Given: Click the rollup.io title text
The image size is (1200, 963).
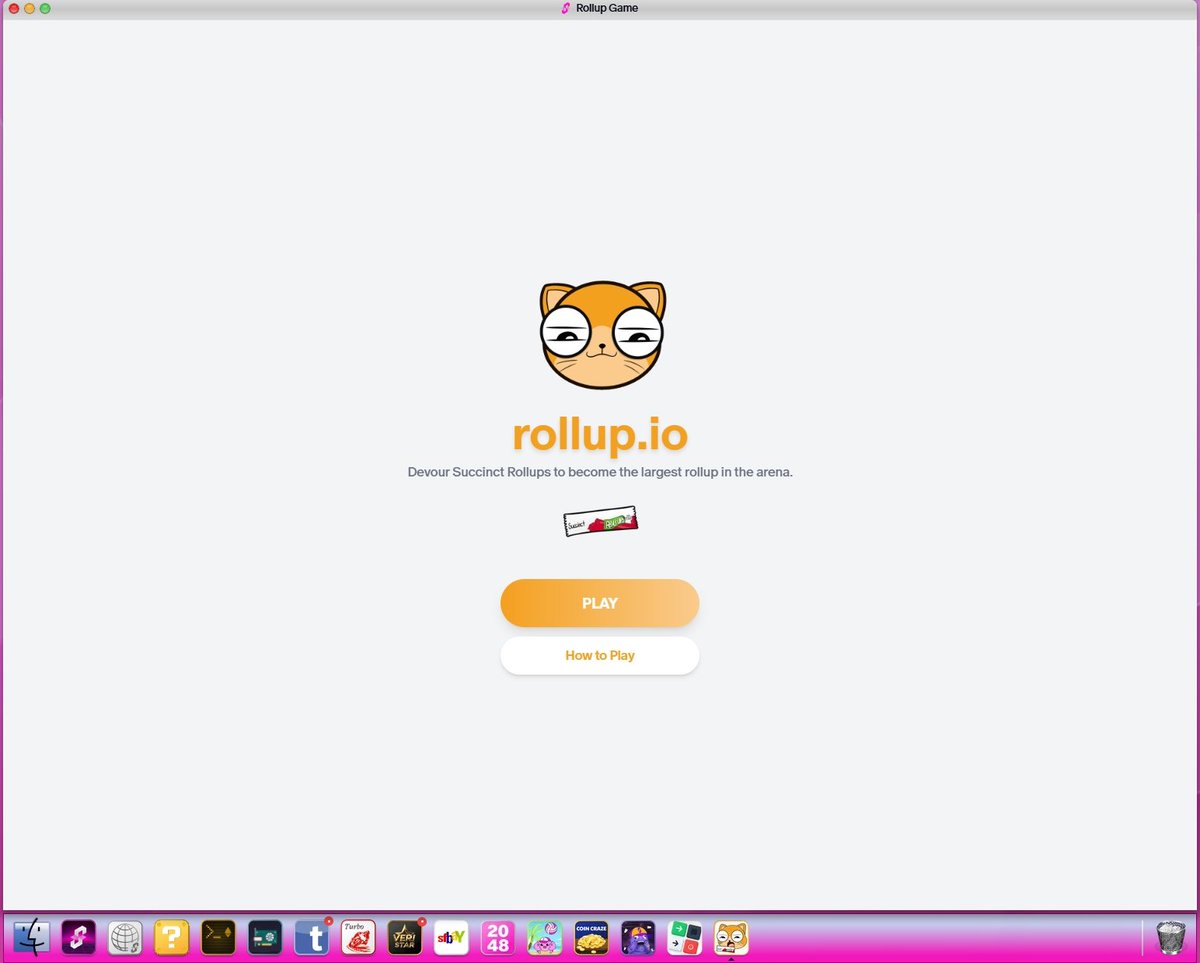Looking at the screenshot, I should click(600, 434).
